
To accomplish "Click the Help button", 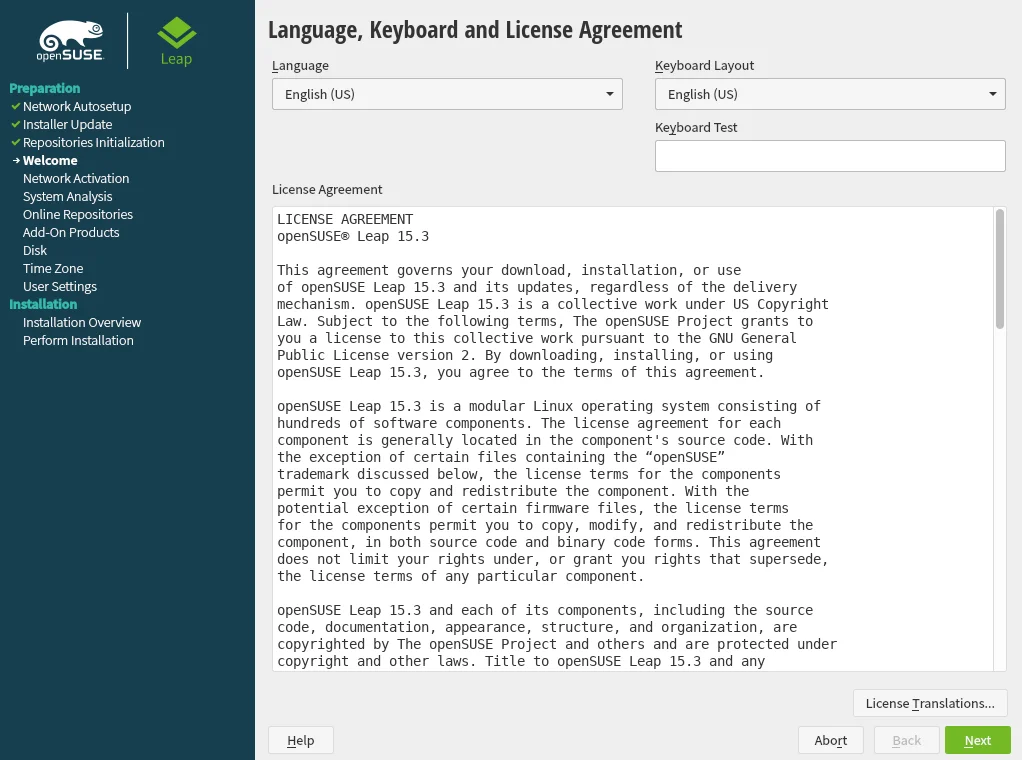I will click(x=300, y=740).
